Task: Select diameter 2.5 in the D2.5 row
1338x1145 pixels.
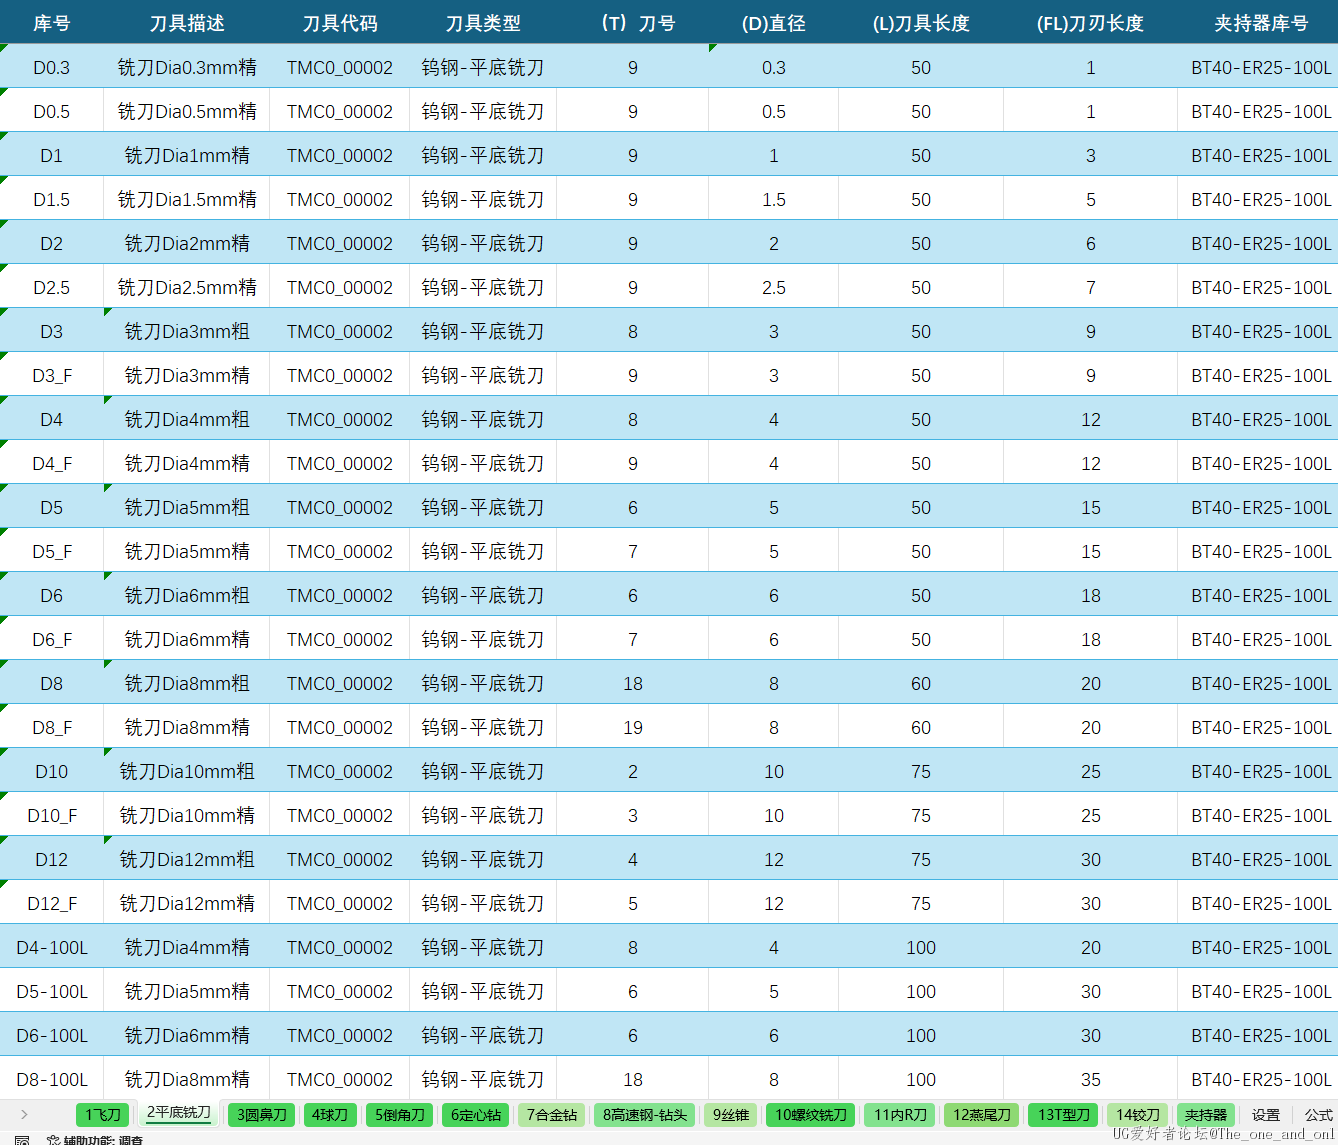Action: pyautogui.click(x=774, y=287)
